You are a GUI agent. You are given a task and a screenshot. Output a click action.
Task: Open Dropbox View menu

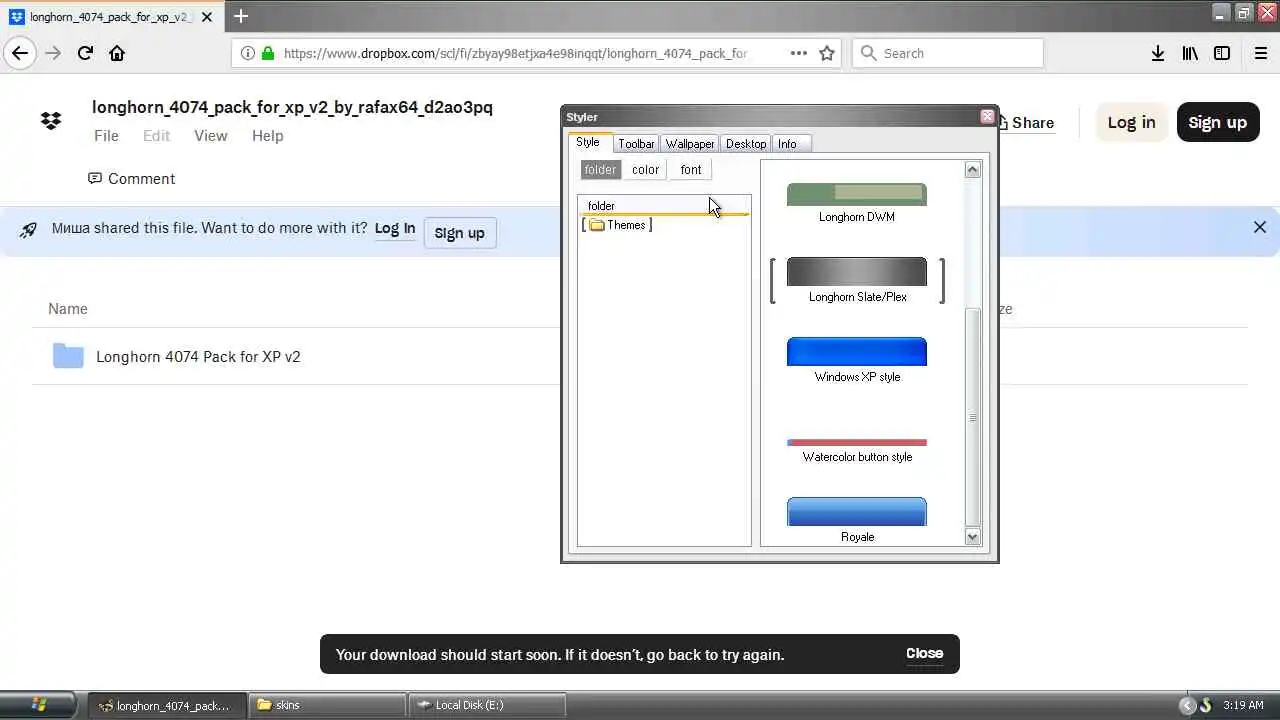pos(211,136)
